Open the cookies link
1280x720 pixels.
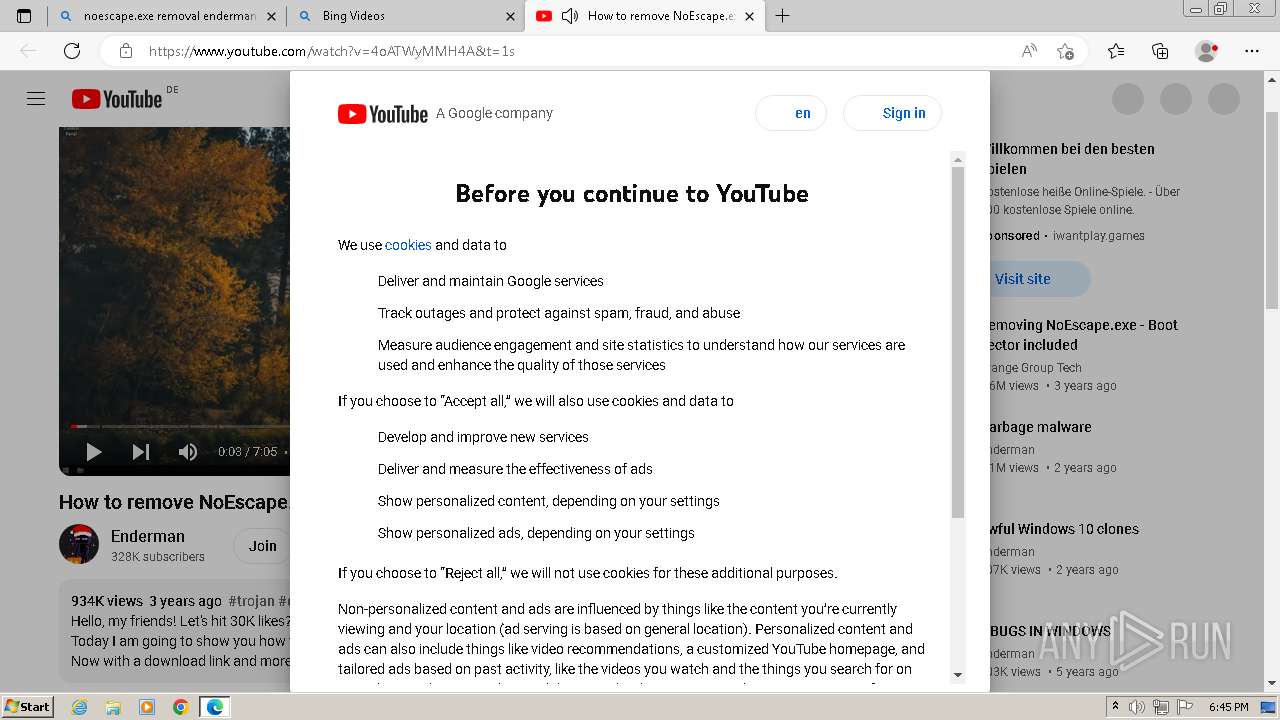[x=408, y=245]
